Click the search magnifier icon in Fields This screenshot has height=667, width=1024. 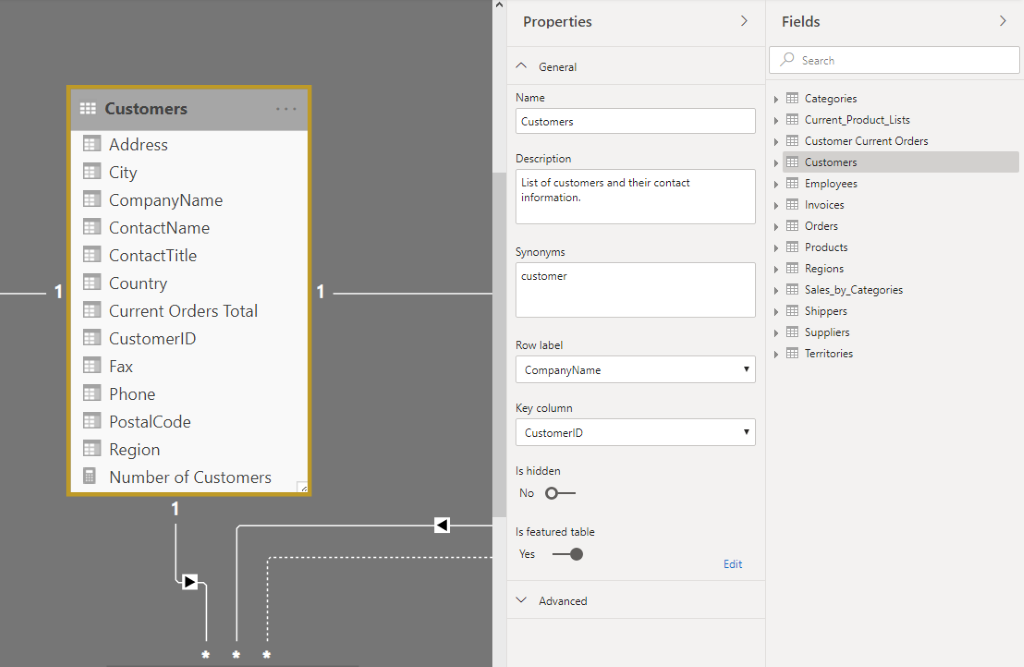click(788, 60)
